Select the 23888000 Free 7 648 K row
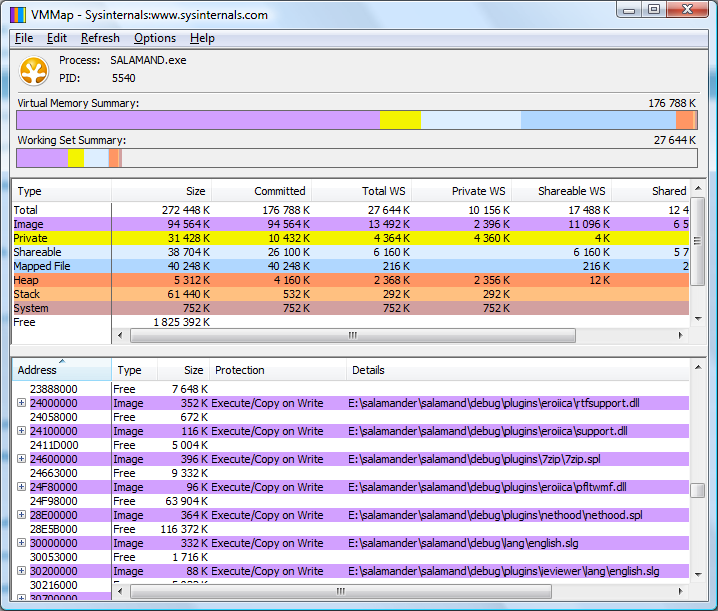 tap(351, 389)
